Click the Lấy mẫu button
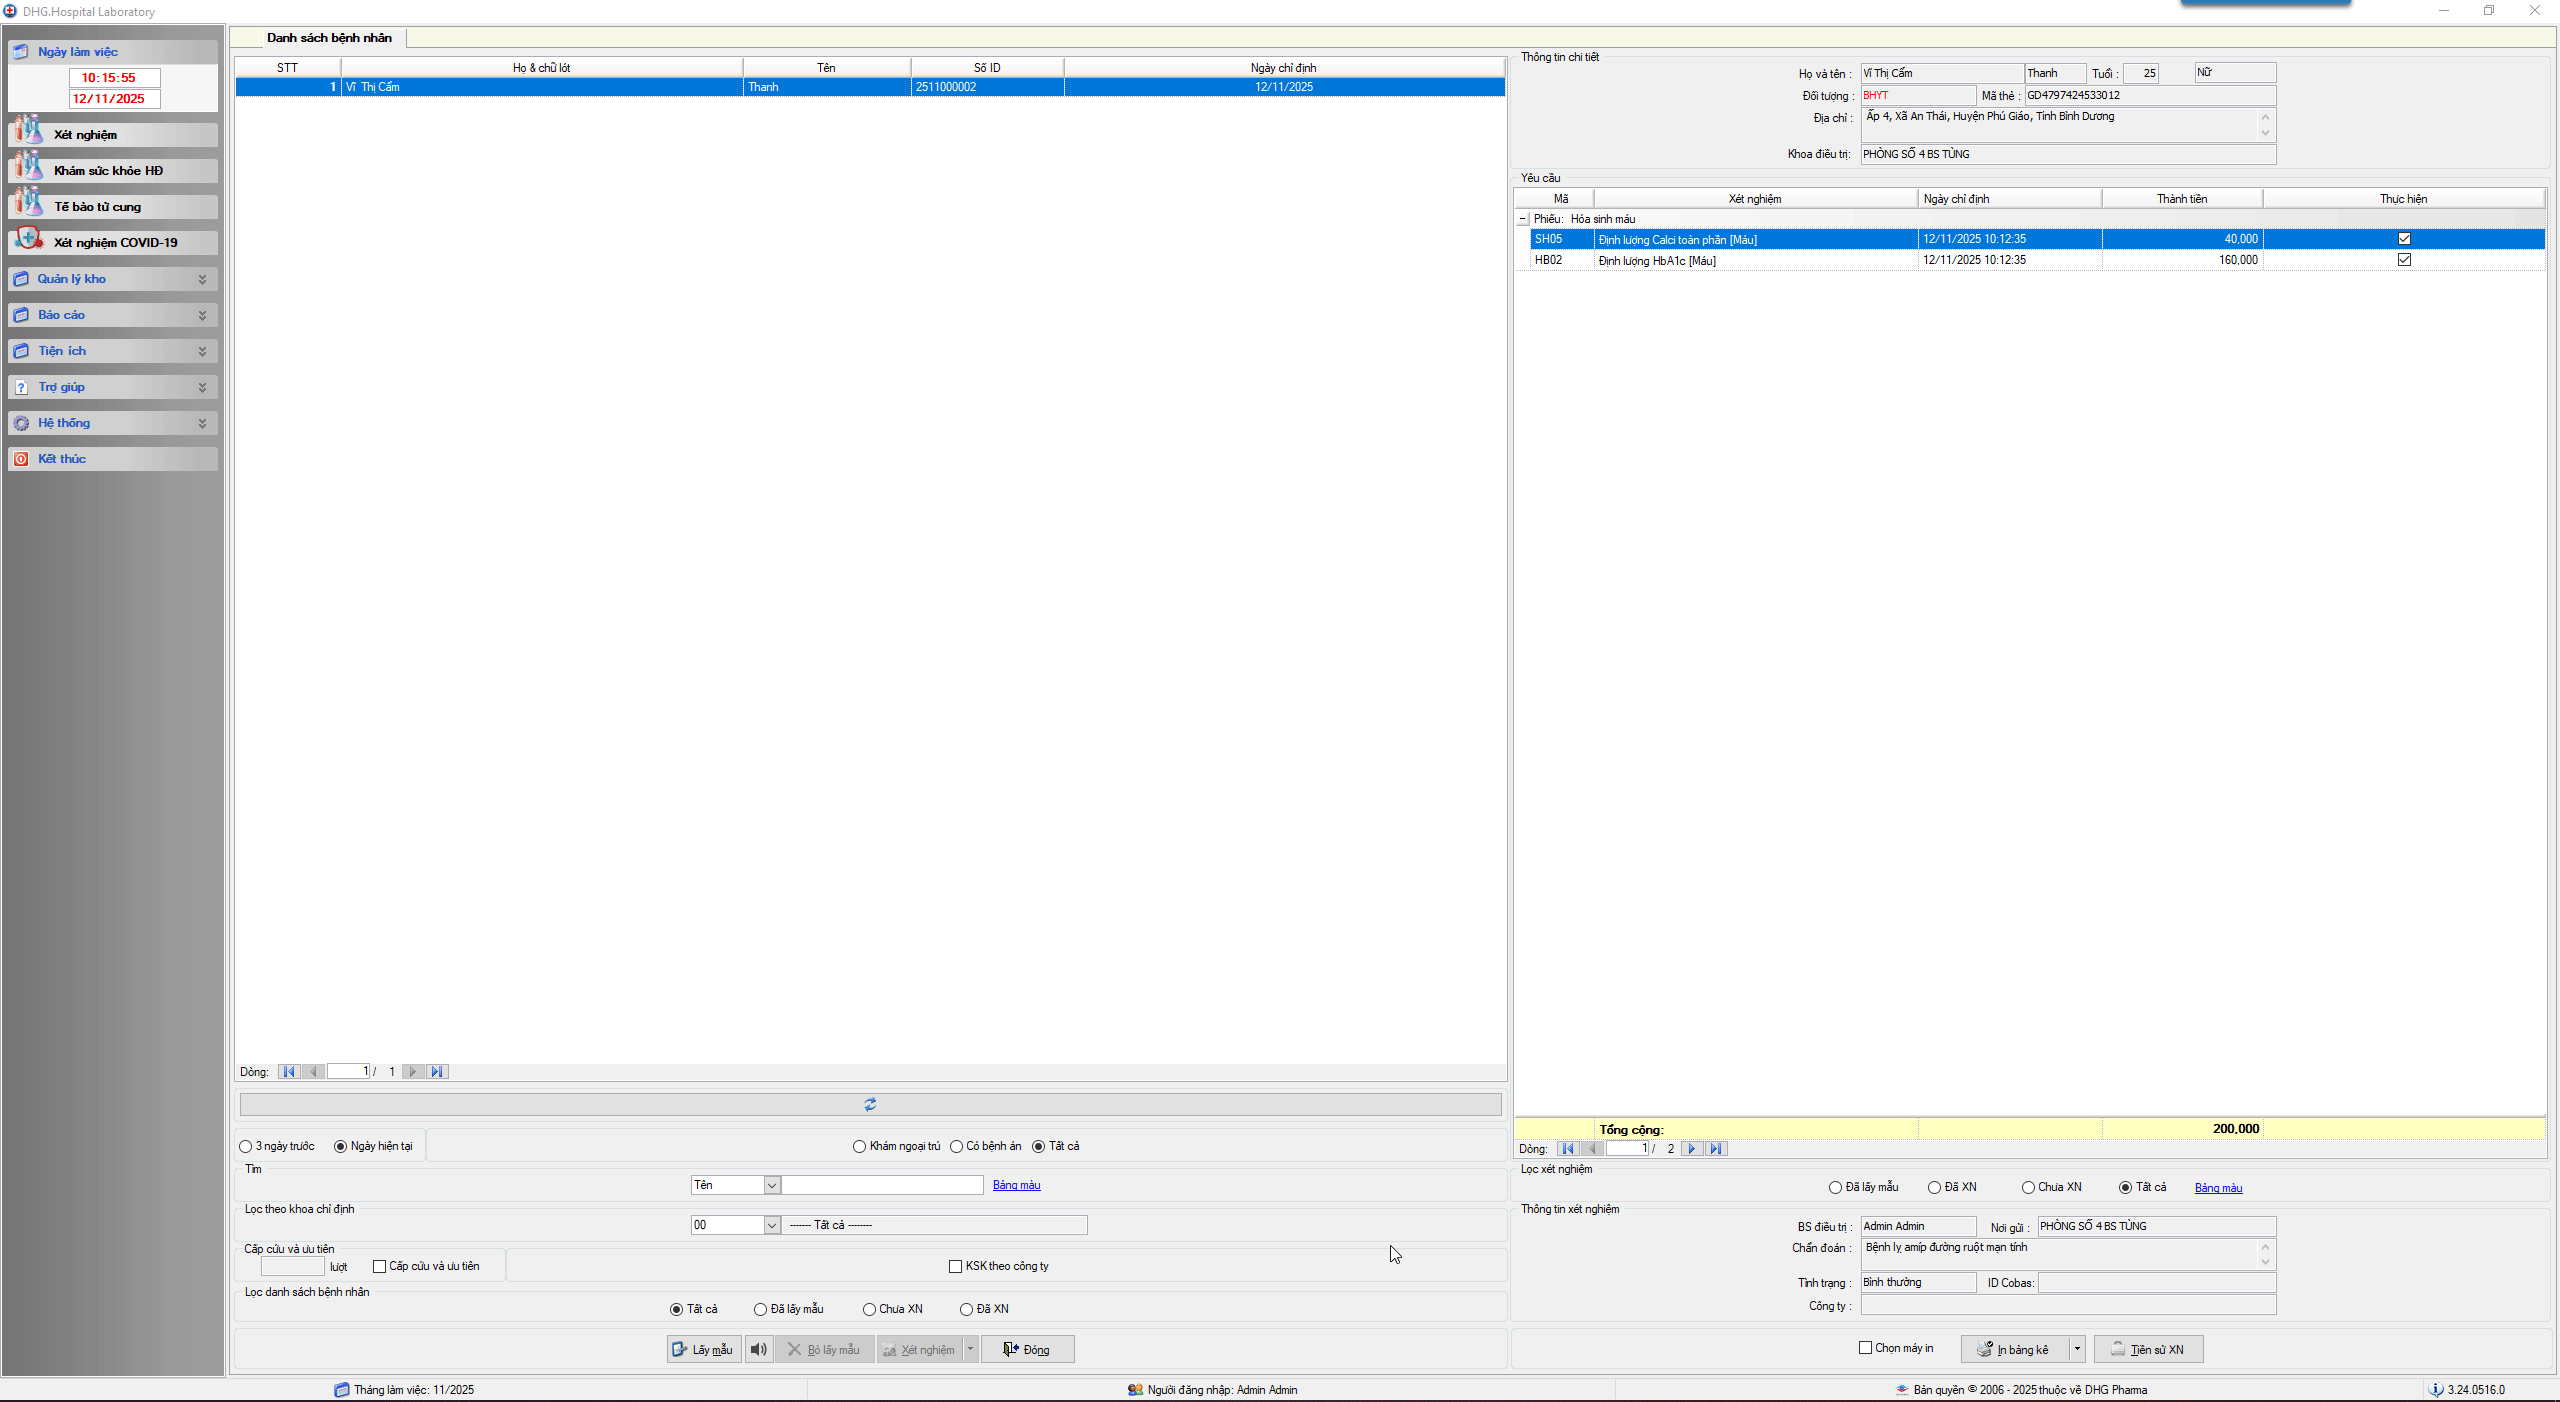Image resolution: width=2560 pixels, height=1402 pixels. pos(704,1349)
